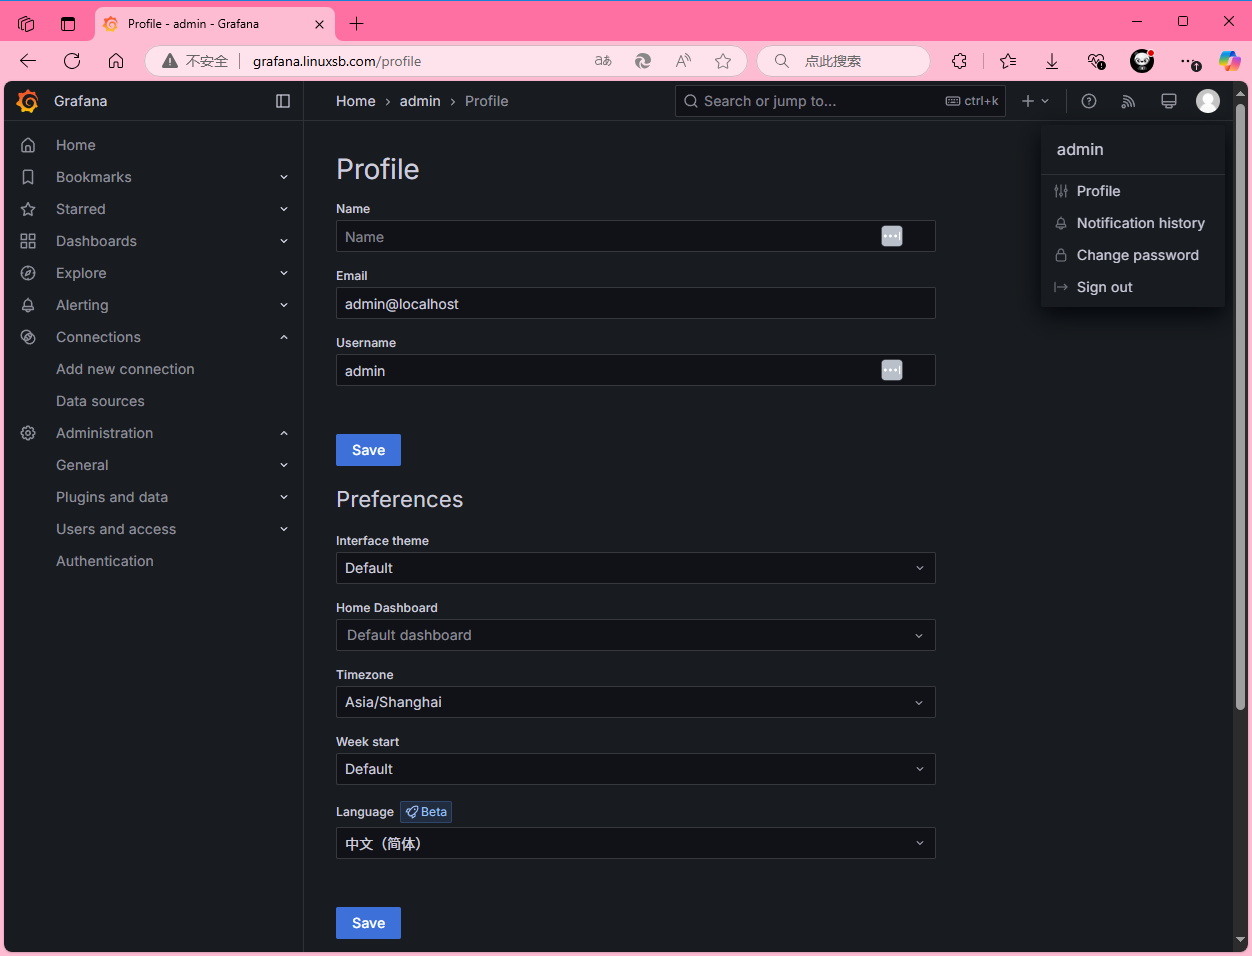Click the browser refresh button

point(72,61)
